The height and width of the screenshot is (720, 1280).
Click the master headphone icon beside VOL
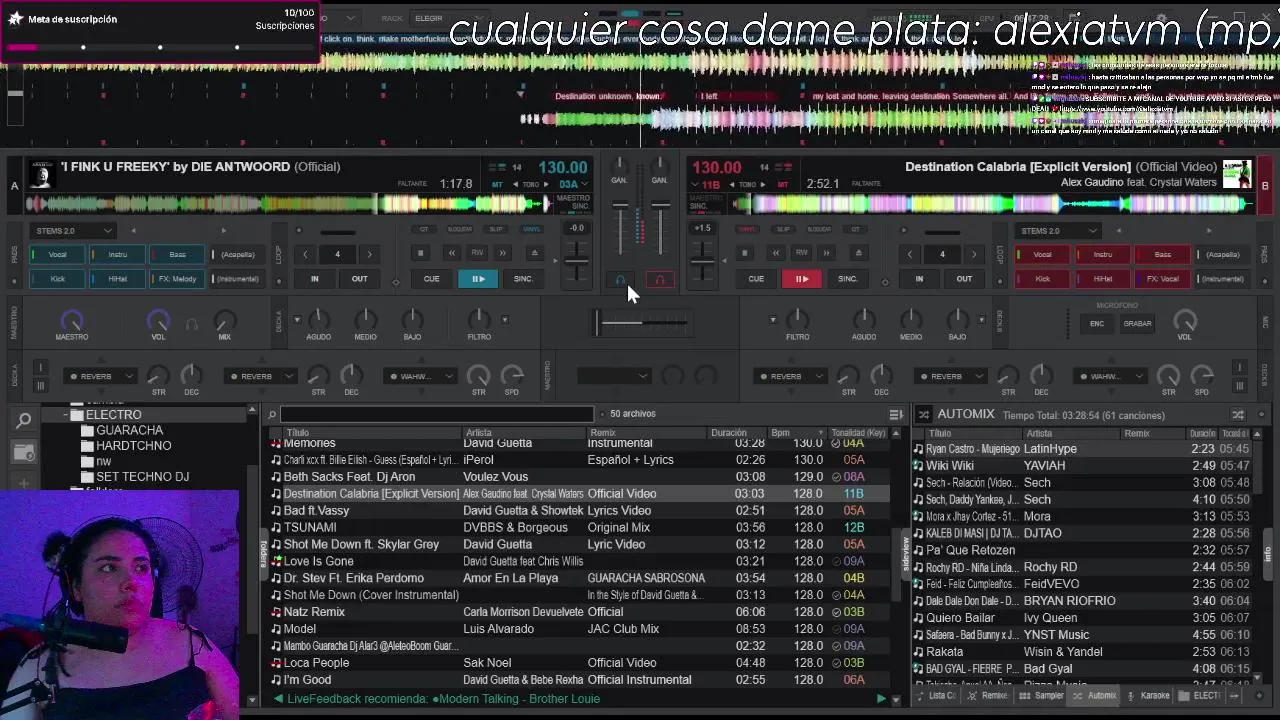[x=192, y=324]
